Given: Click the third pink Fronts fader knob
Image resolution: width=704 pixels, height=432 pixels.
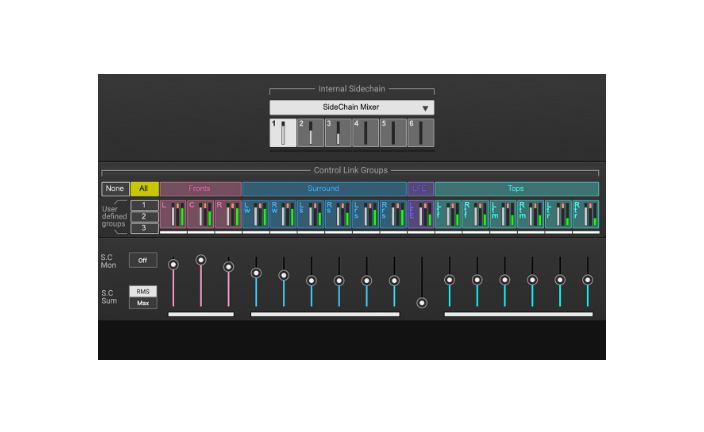Looking at the screenshot, I should pyautogui.click(x=229, y=267).
